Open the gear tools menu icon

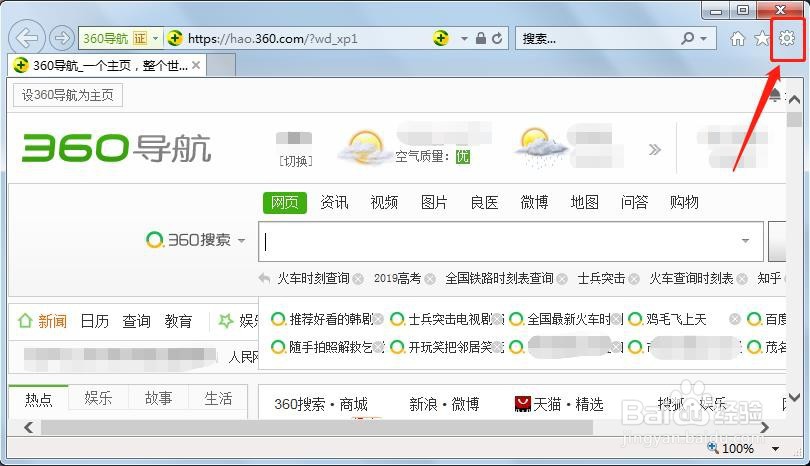787,38
